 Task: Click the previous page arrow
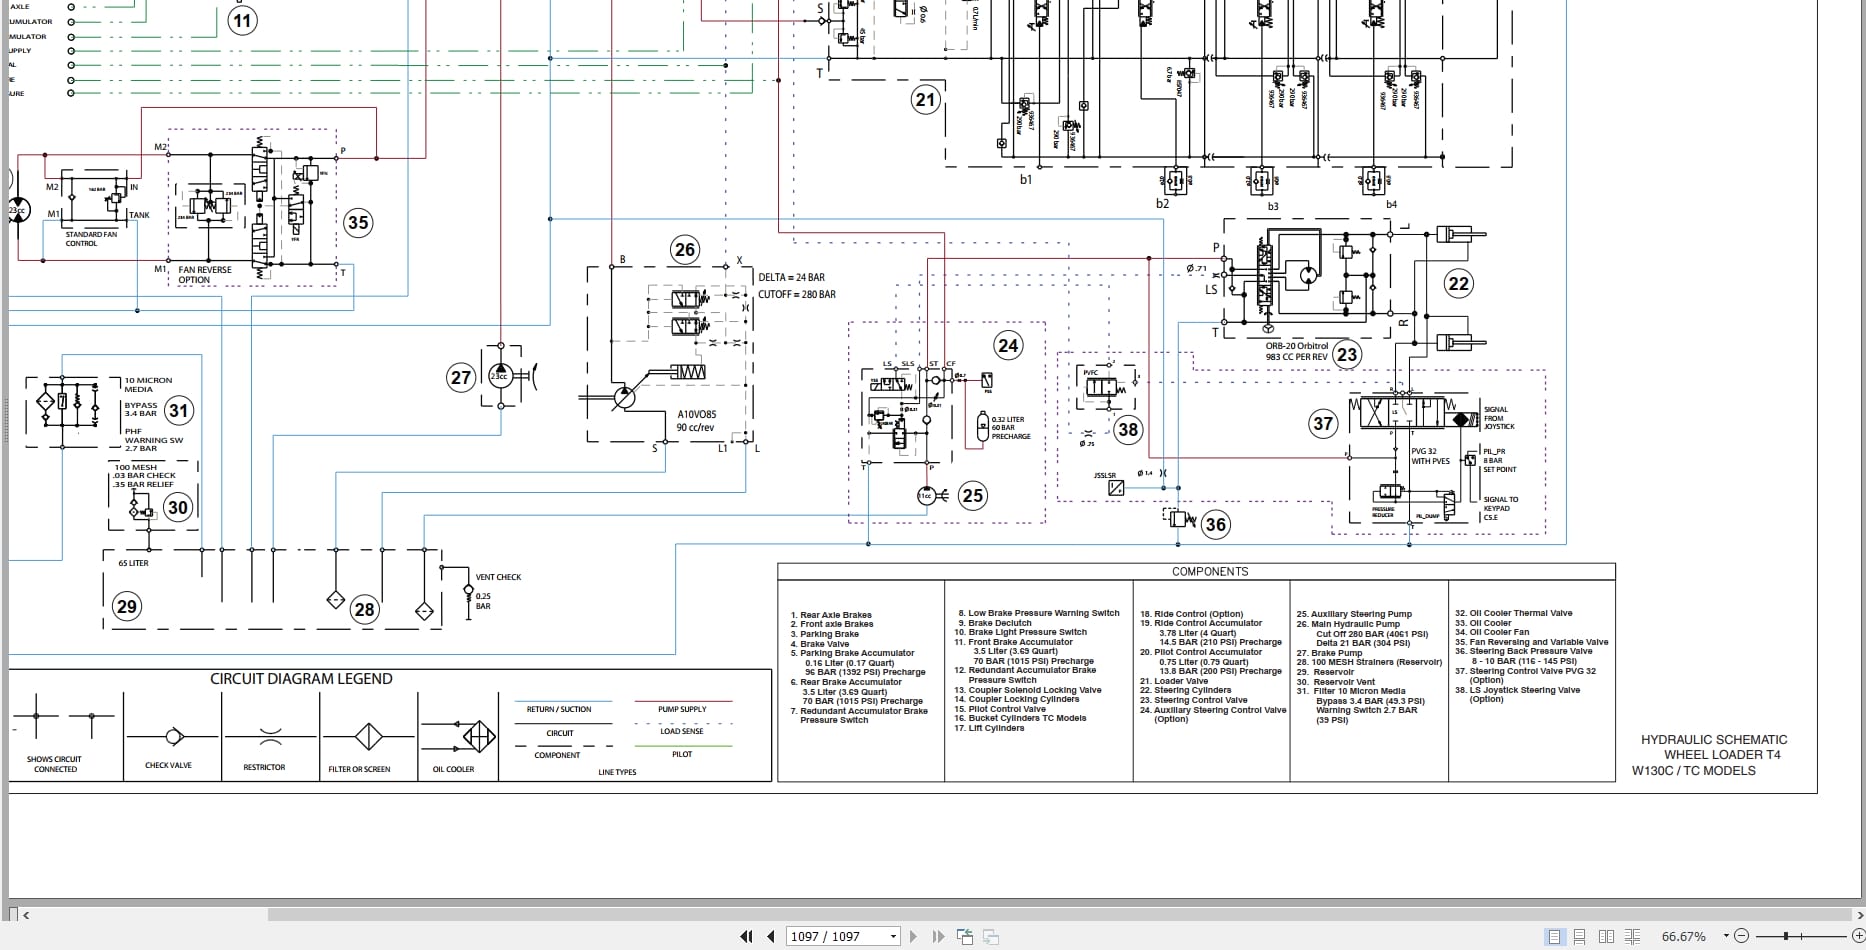click(770, 936)
